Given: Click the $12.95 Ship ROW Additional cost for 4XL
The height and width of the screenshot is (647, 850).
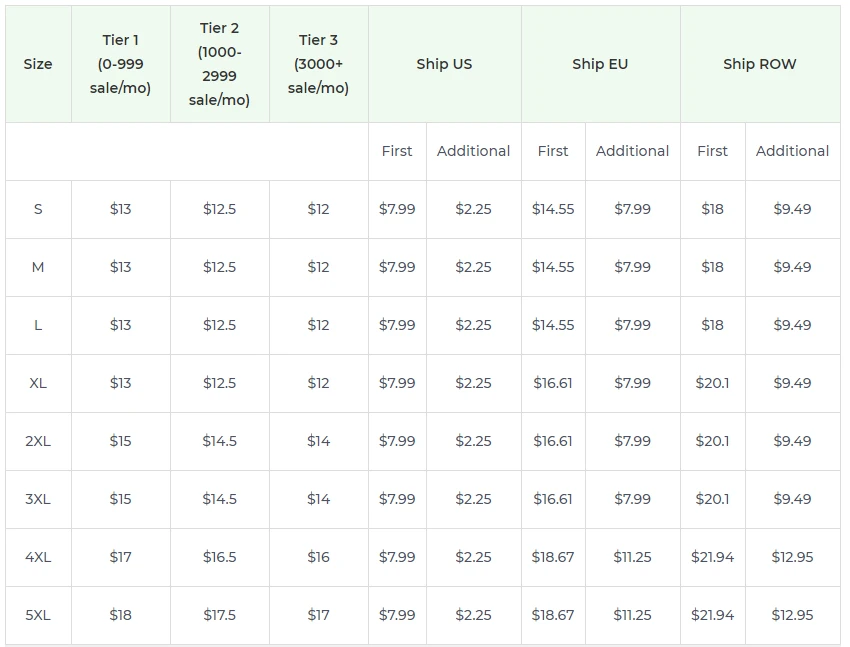Looking at the screenshot, I should [x=792, y=557].
